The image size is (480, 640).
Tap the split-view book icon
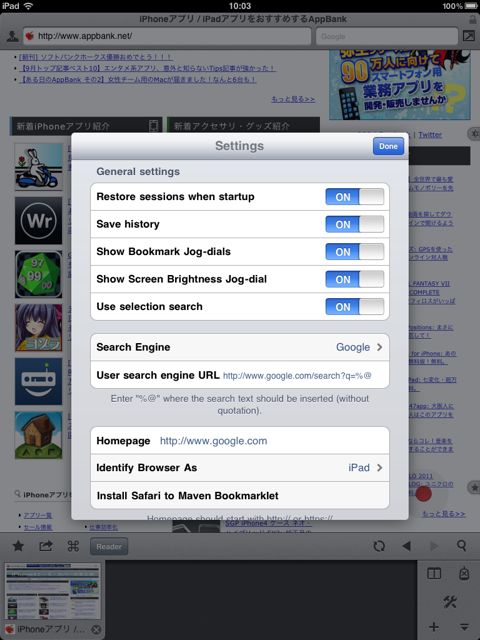(434, 573)
